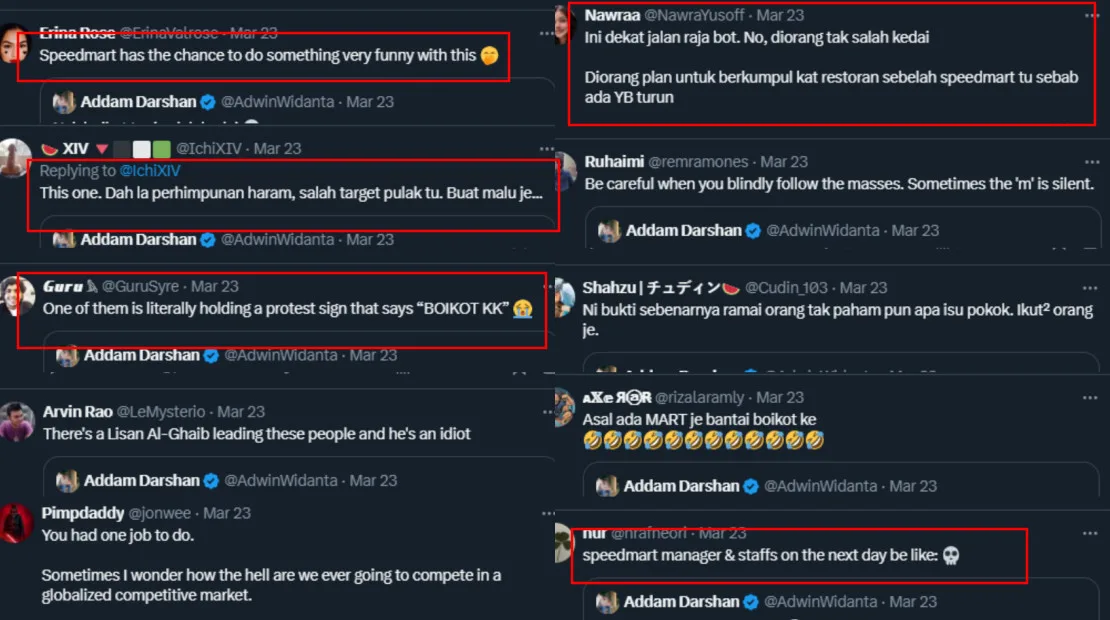Click the @remramones handle
Screen dimensions: 1110x620
click(x=700, y=161)
